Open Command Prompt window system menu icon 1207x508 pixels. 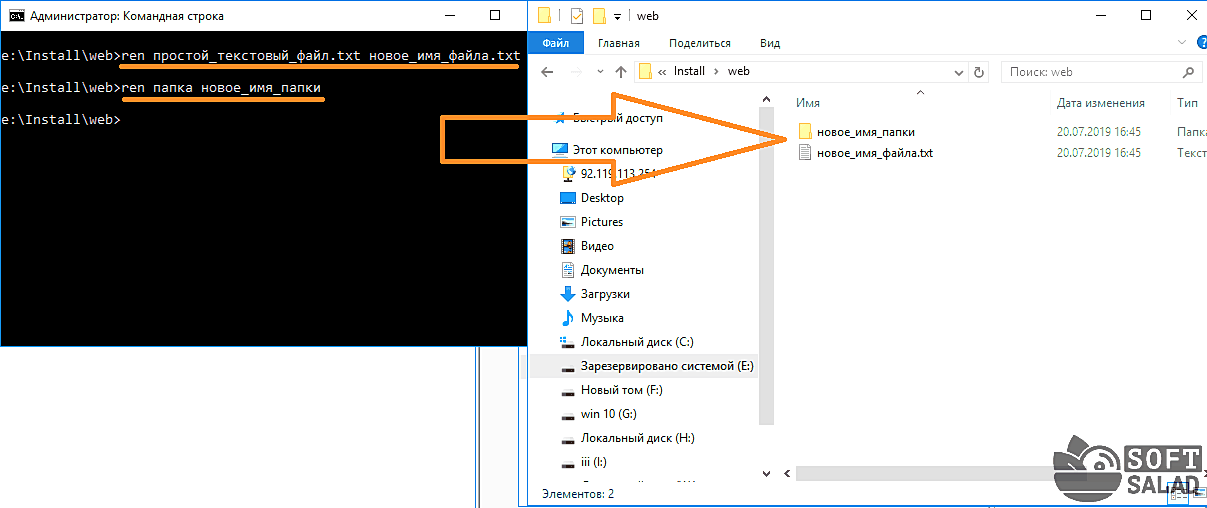16,16
